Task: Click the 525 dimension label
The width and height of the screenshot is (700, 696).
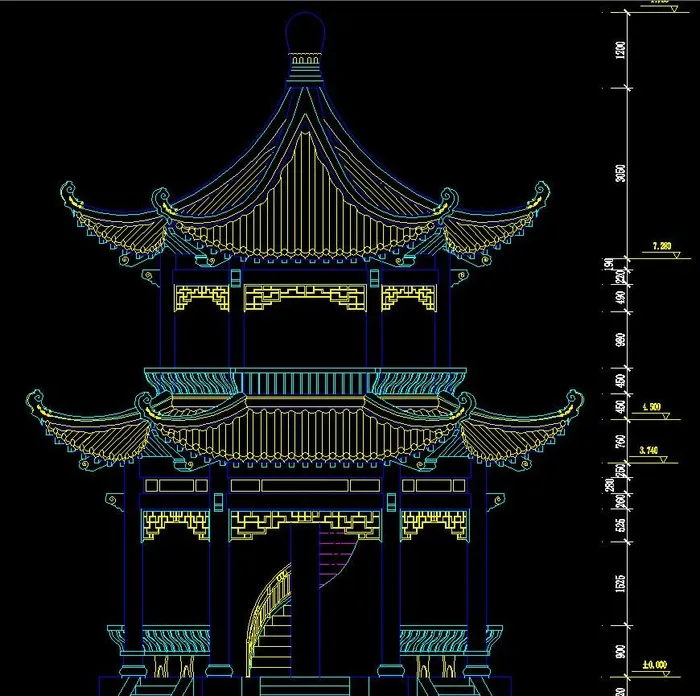Action: tap(621, 525)
